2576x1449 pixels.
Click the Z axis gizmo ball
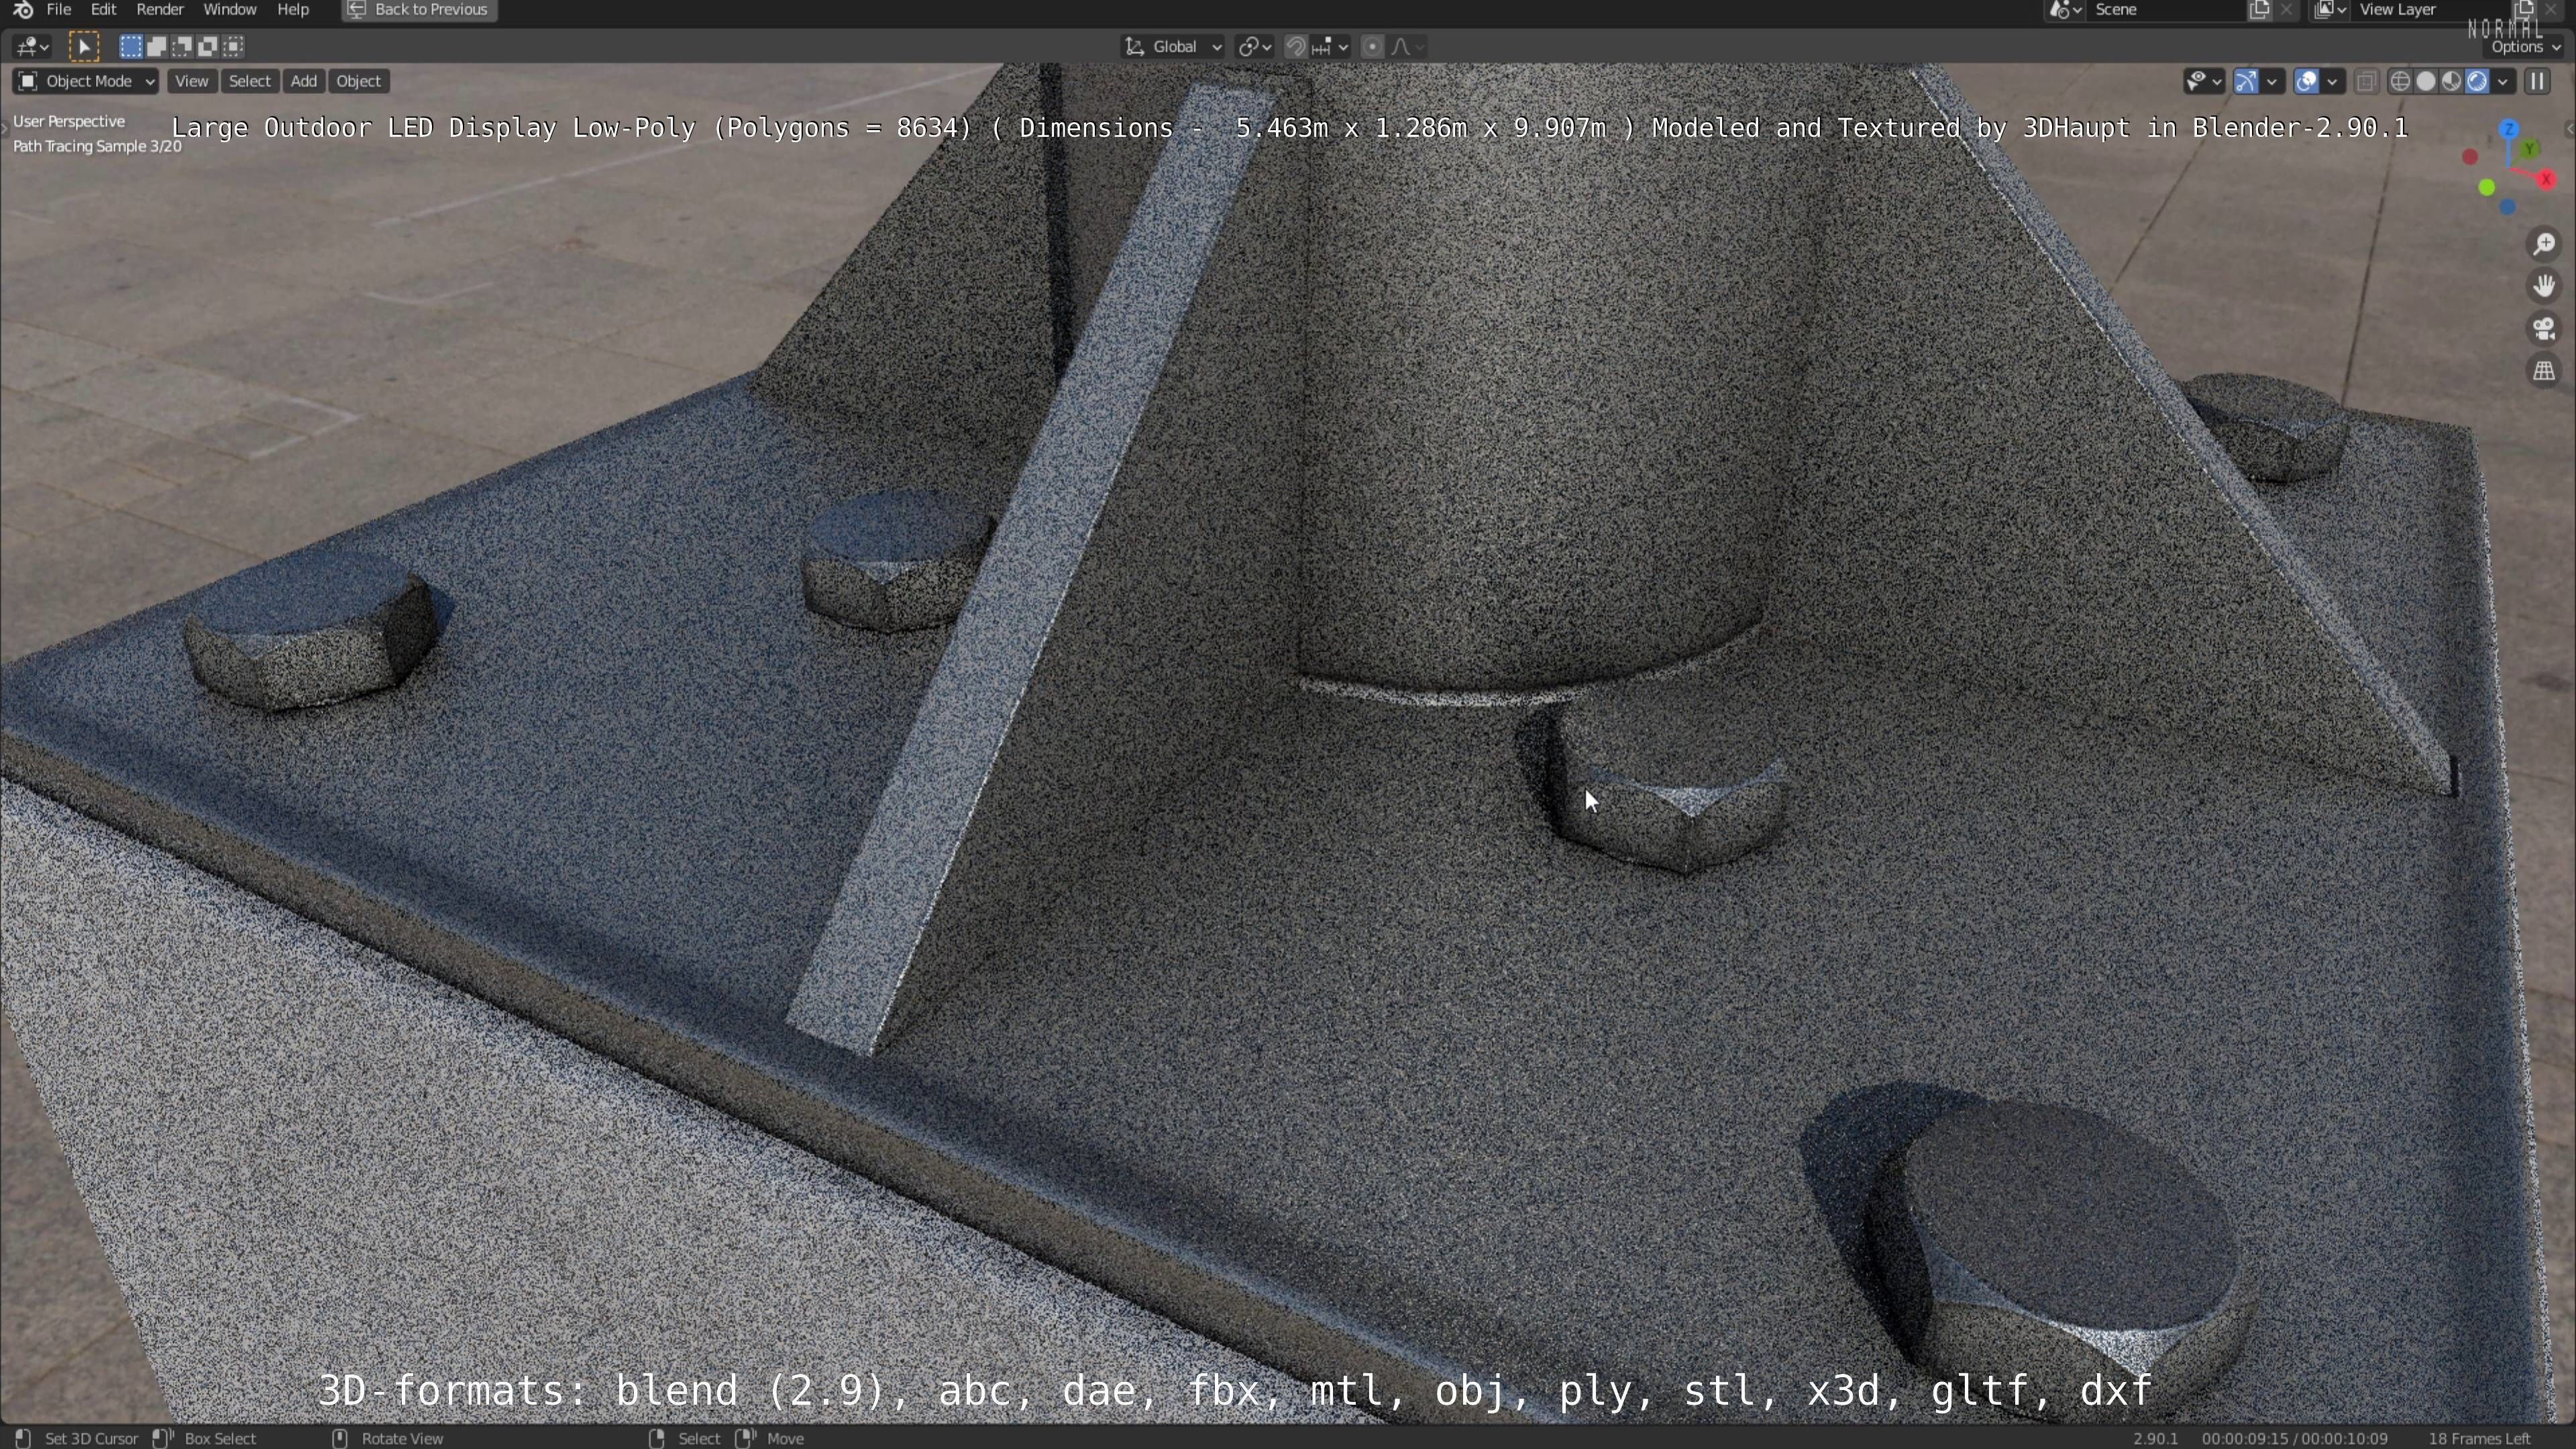[2509, 130]
